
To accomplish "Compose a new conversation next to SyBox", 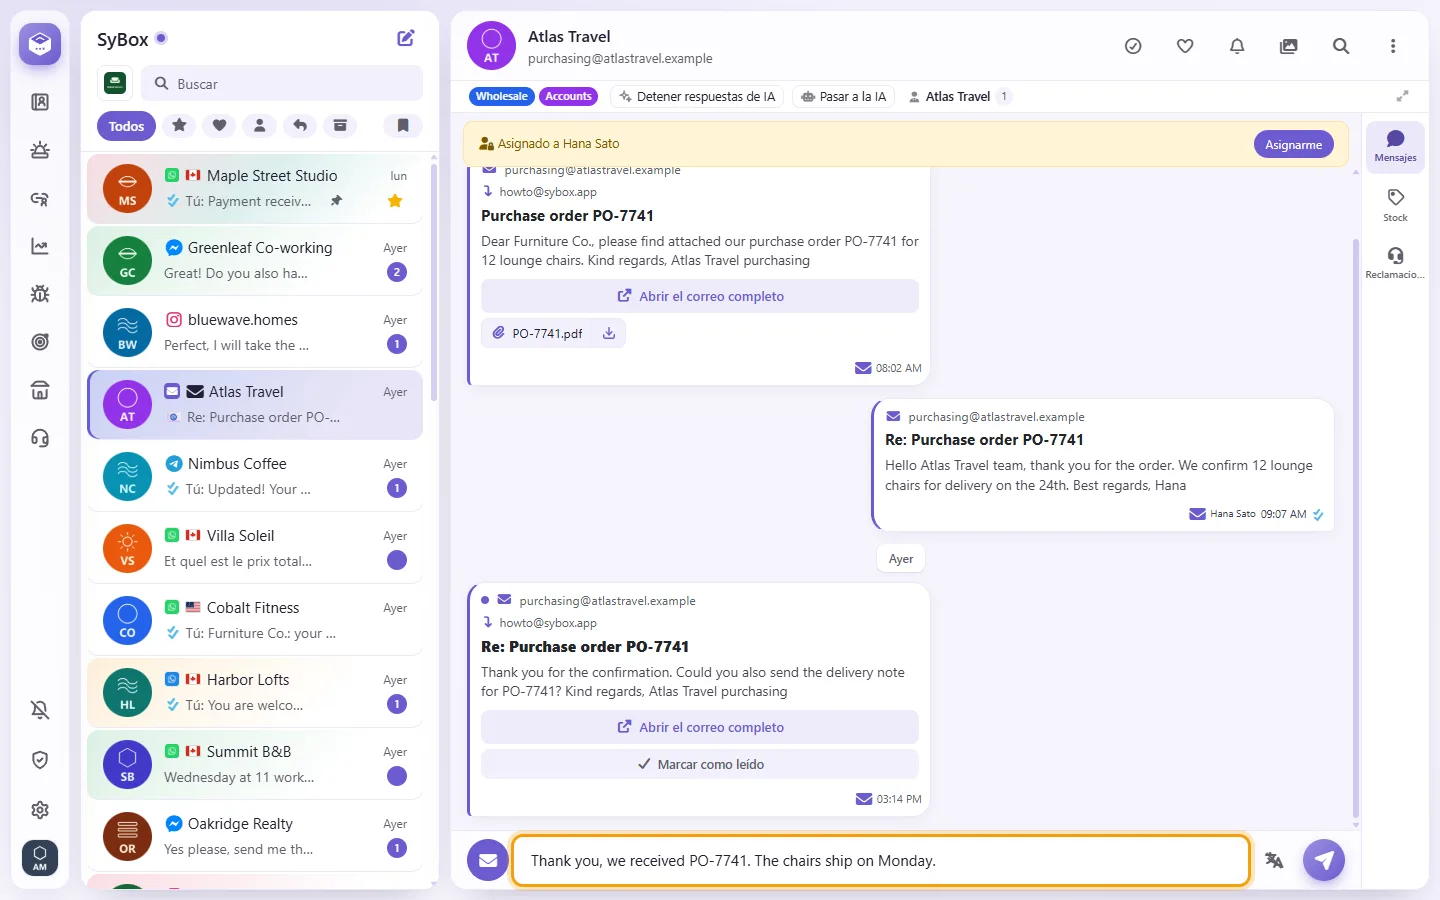I will tap(406, 38).
